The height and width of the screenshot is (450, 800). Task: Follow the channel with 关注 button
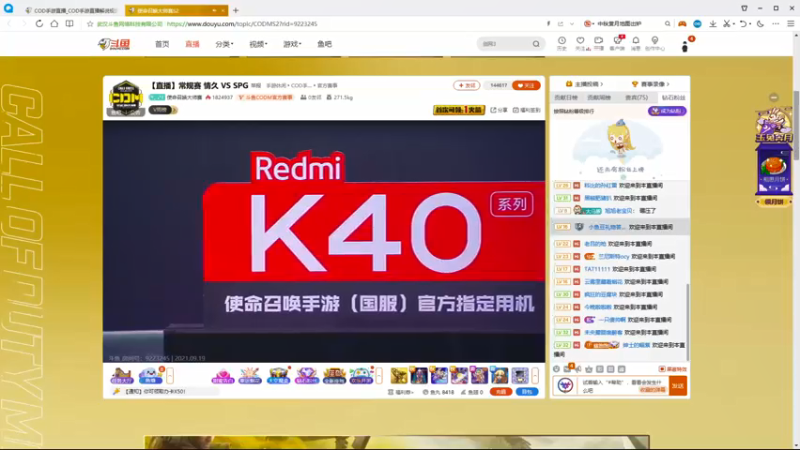[526, 86]
